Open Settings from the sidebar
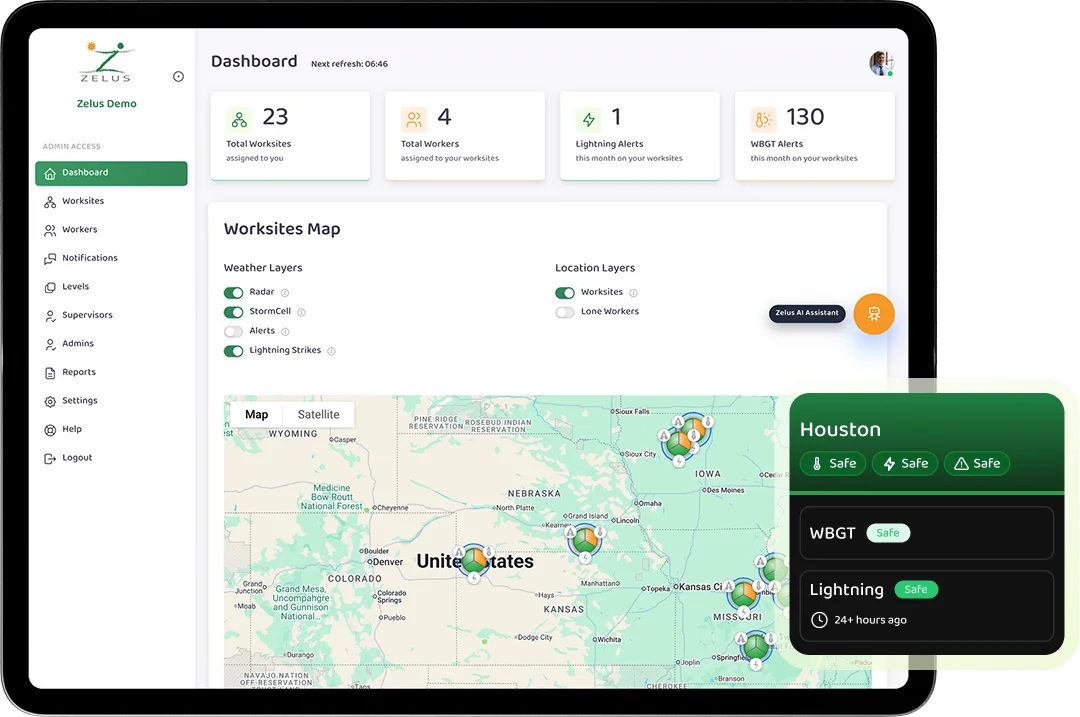Image resolution: width=1080 pixels, height=717 pixels. coord(79,401)
